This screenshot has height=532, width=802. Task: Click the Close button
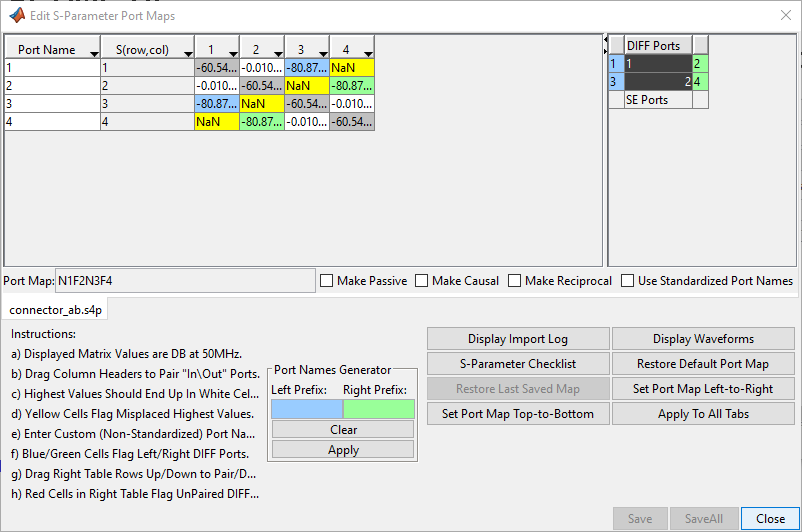click(x=770, y=519)
